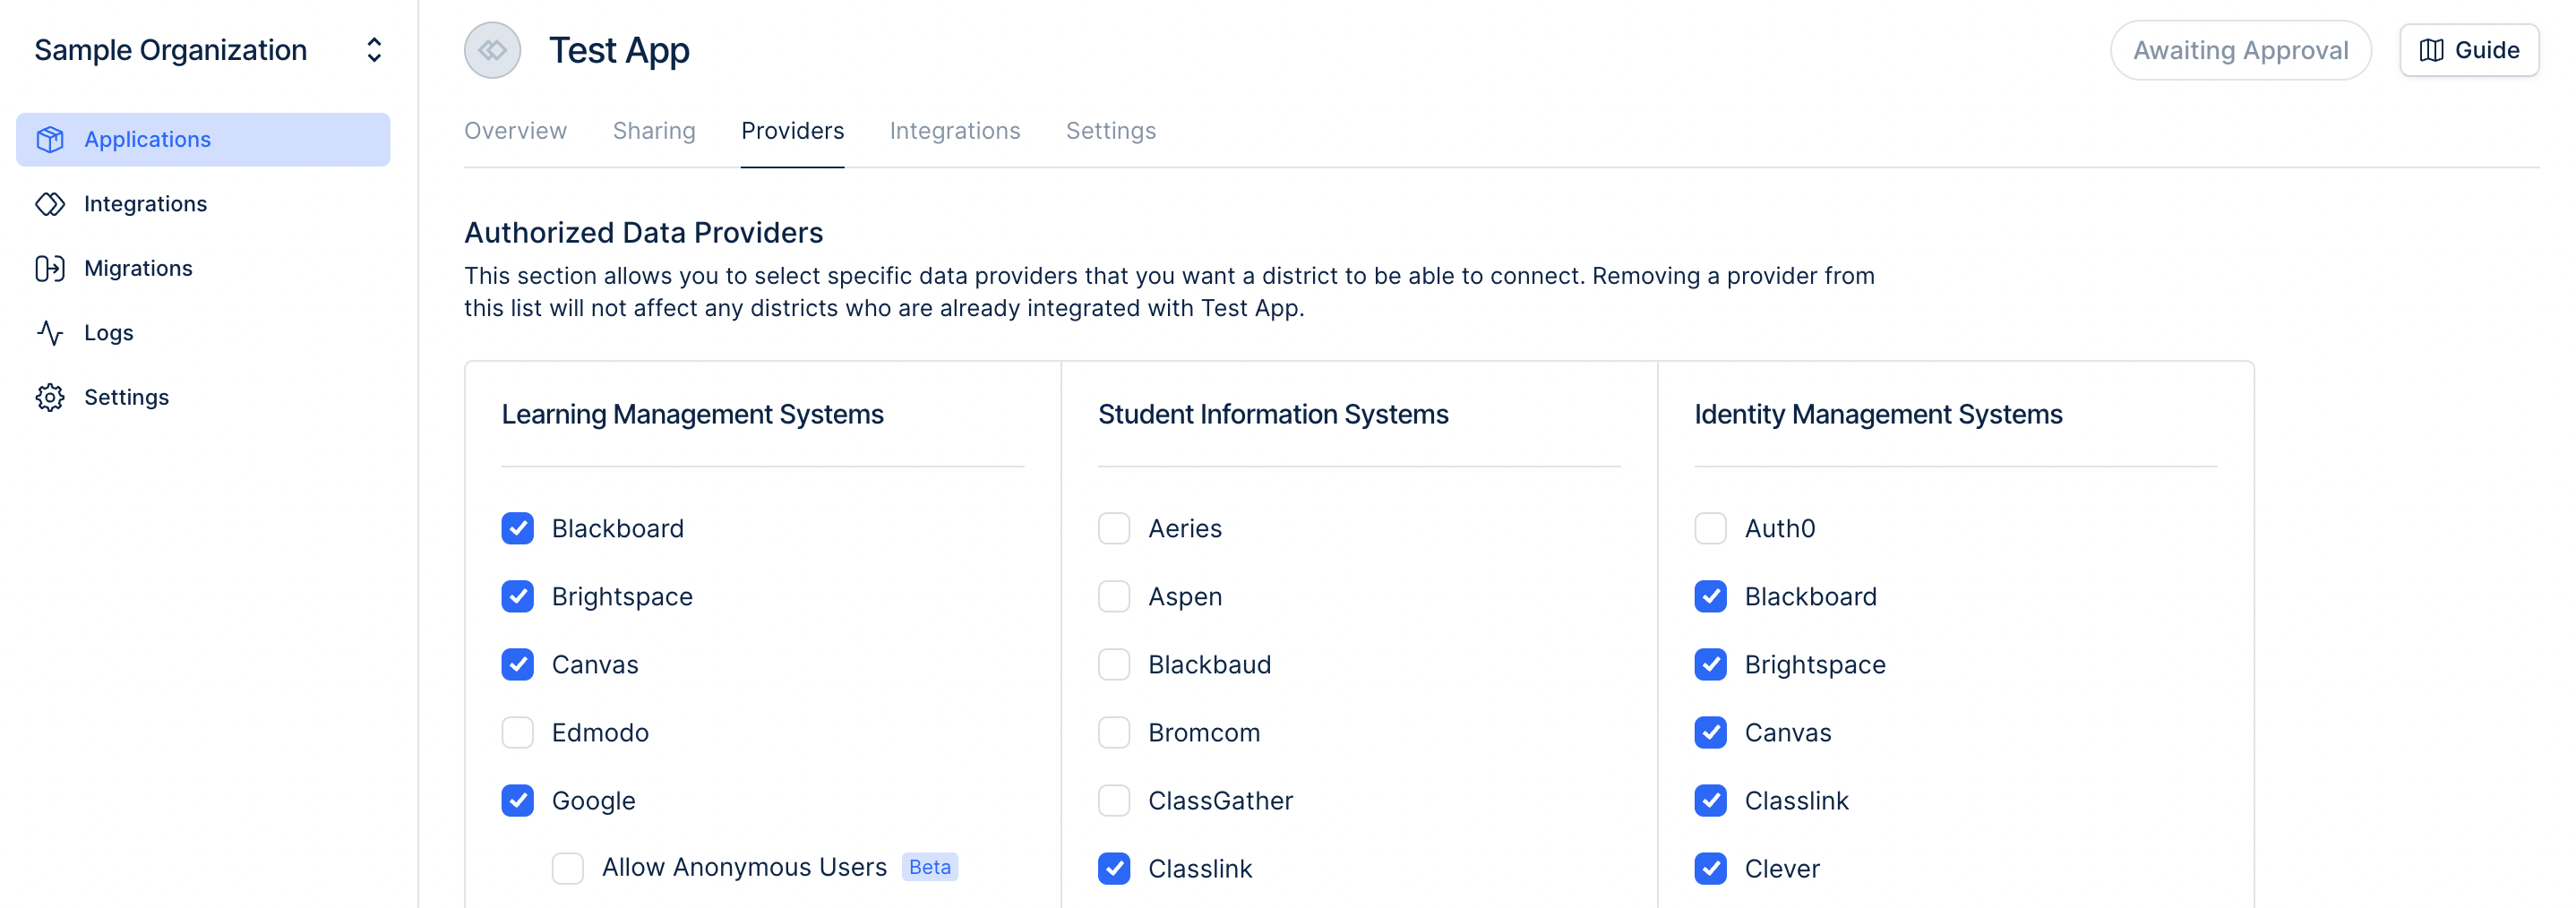This screenshot has height=908, width=2576.
Task: Uncheck the Google provider checkbox
Action: pyautogui.click(x=518, y=800)
